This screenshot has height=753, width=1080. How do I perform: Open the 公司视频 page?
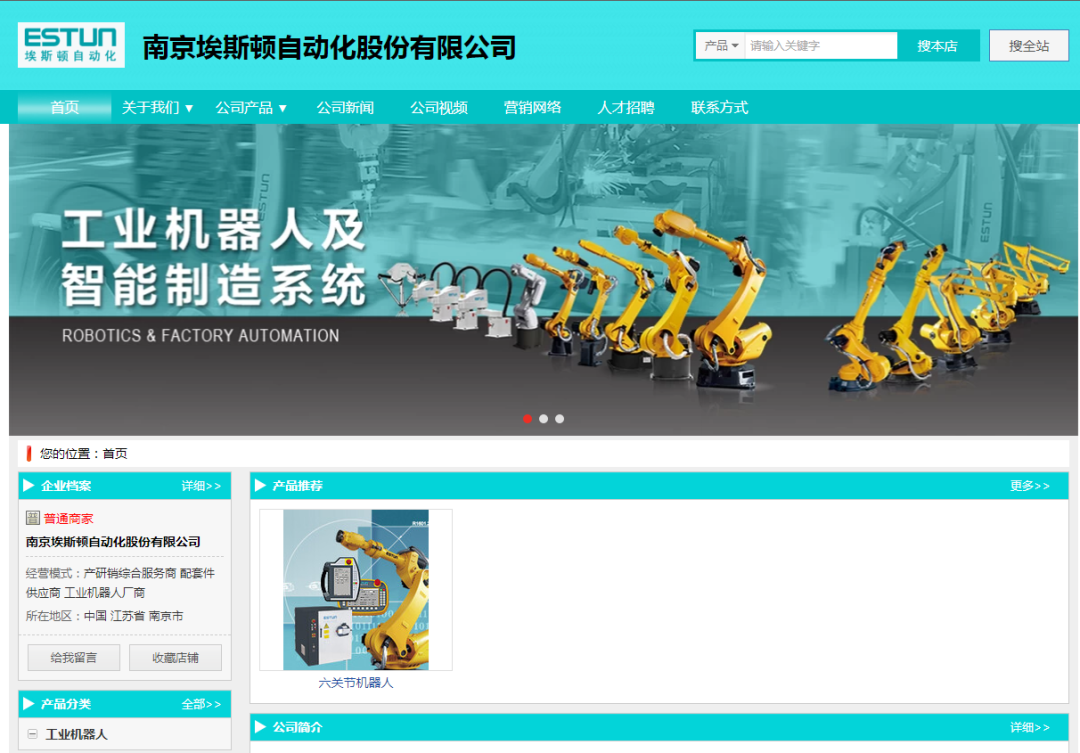(x=439, y=107)
